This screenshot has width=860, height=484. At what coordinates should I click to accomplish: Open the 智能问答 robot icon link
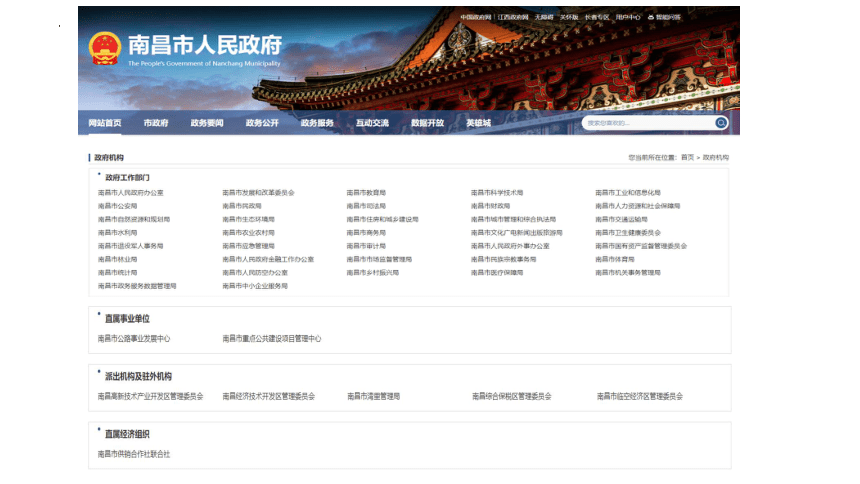pos(664,18)
